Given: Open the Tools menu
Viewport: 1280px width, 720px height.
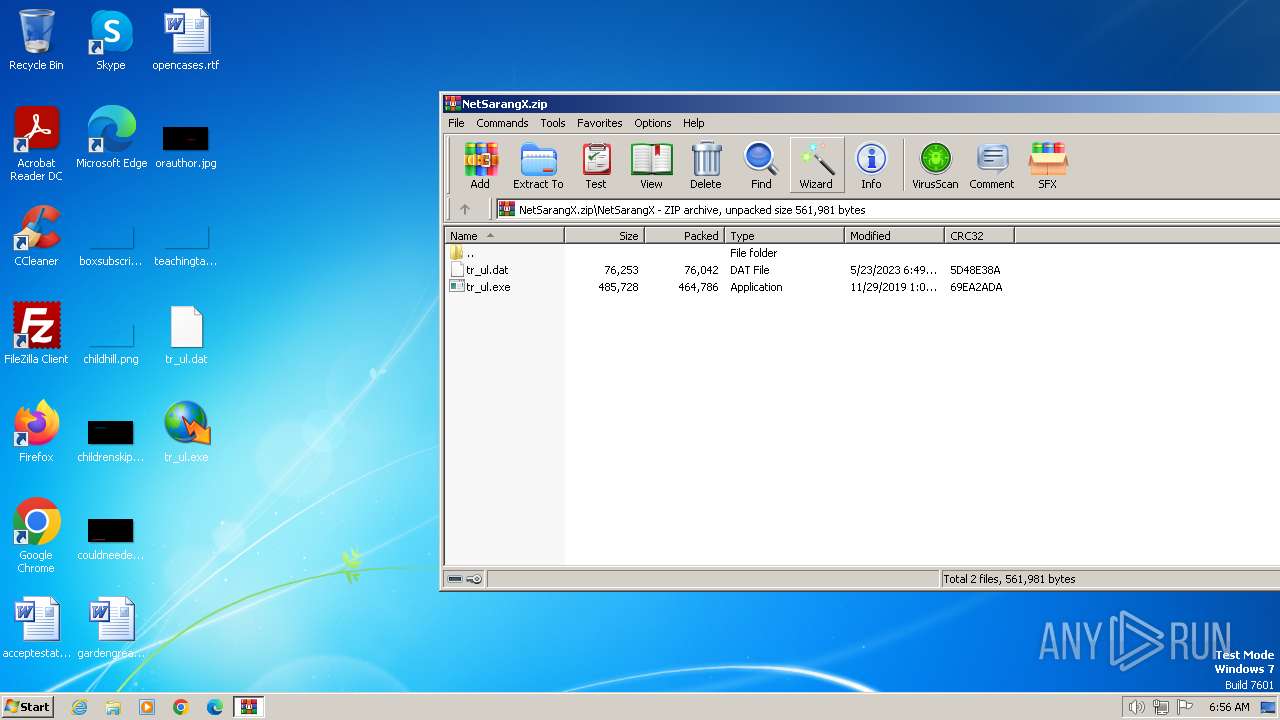Looking at the screenshot, I should click(x=553, y=123).
